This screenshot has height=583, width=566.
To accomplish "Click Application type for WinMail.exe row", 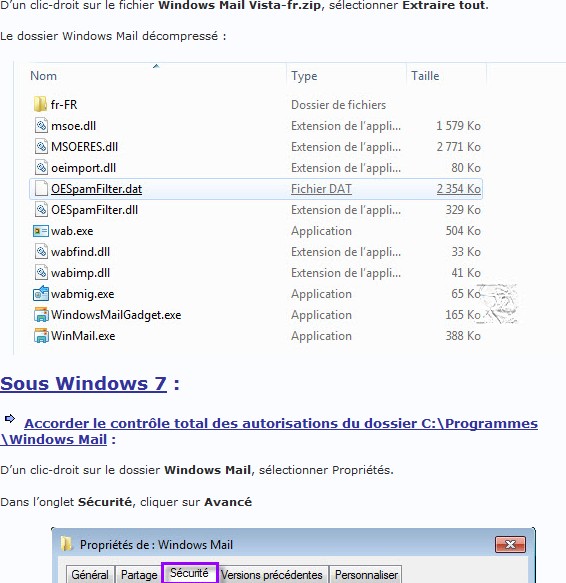I will tap(321, 336).
